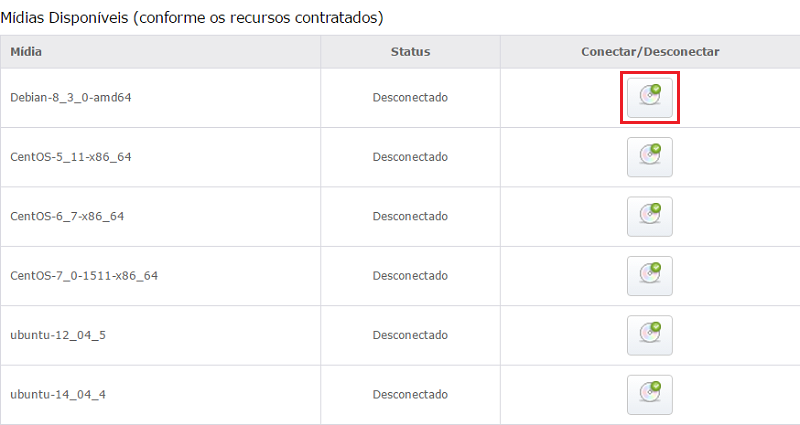800x425 pixels.
Task: Select the ubuntu-12_04_5 media name
Action: pyautogui.click(x=58, y=335)
